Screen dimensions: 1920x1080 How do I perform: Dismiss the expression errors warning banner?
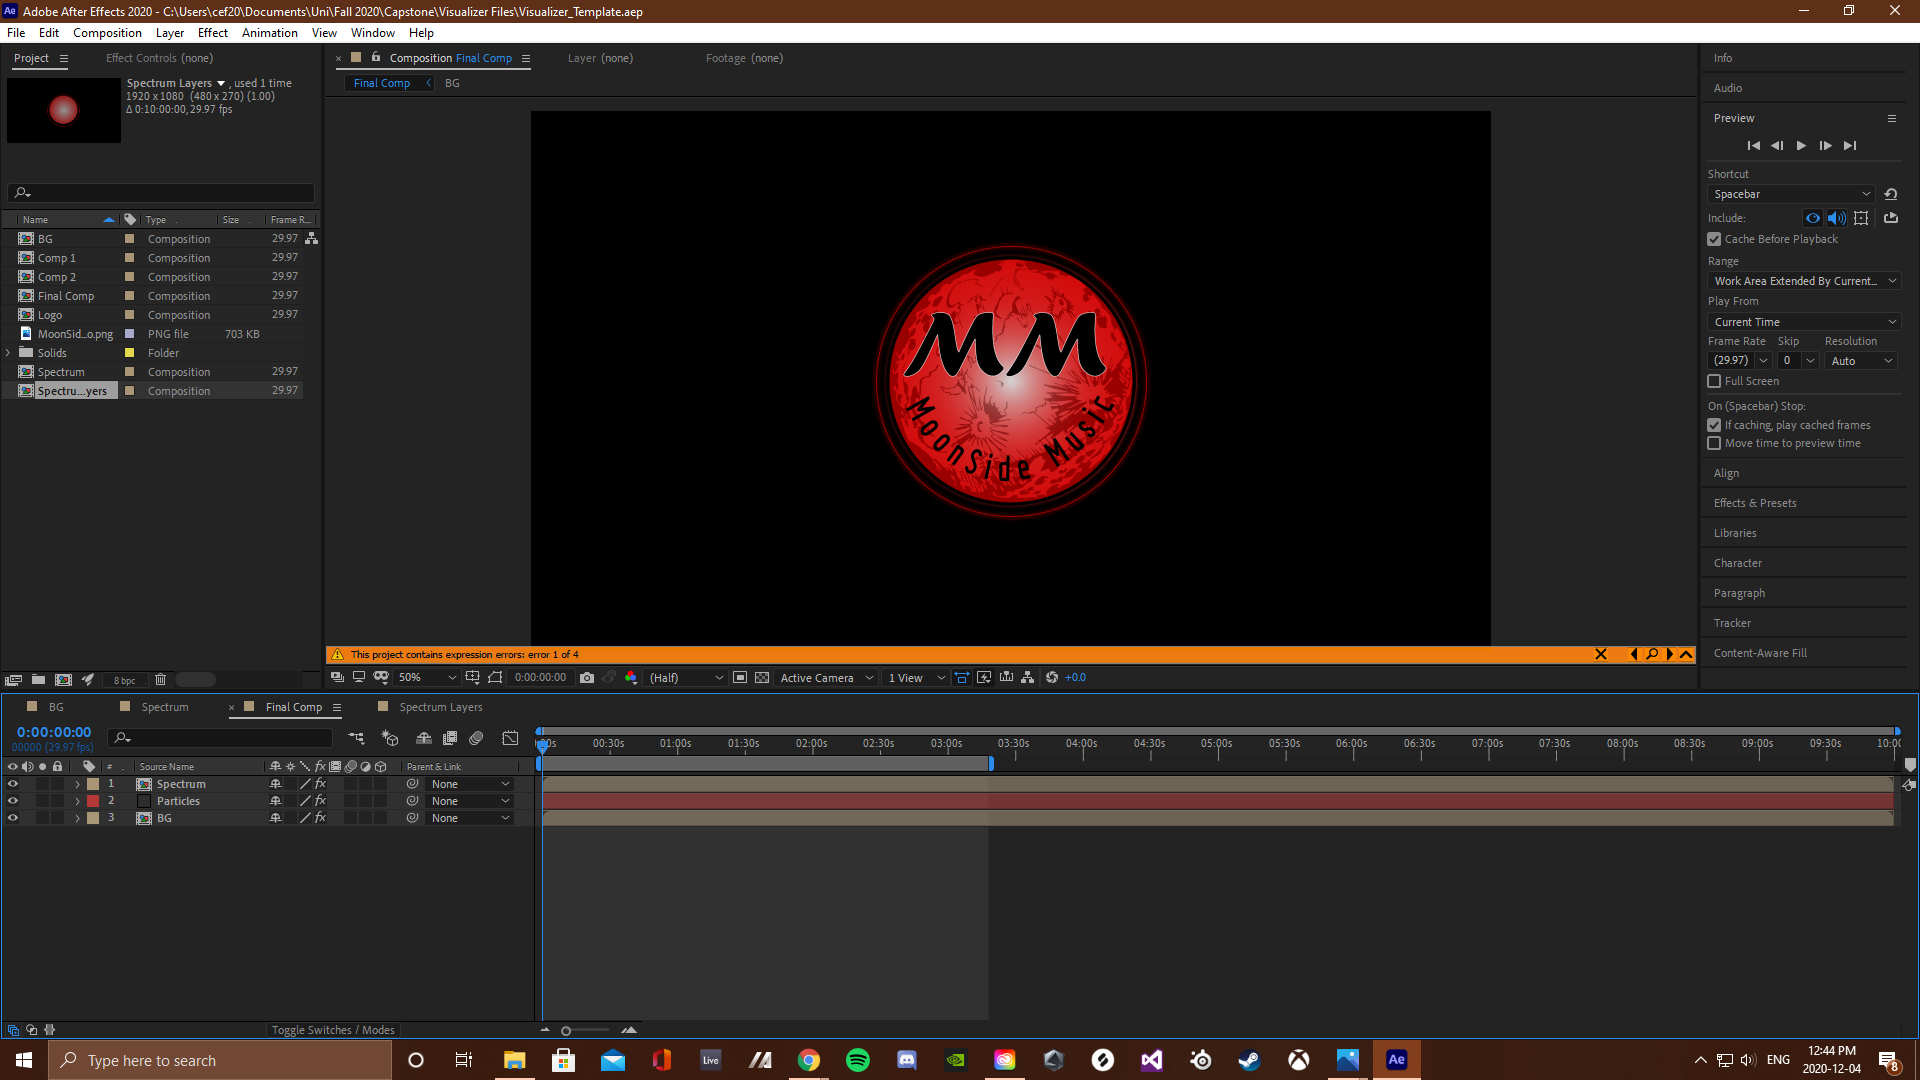point(1600,655)
